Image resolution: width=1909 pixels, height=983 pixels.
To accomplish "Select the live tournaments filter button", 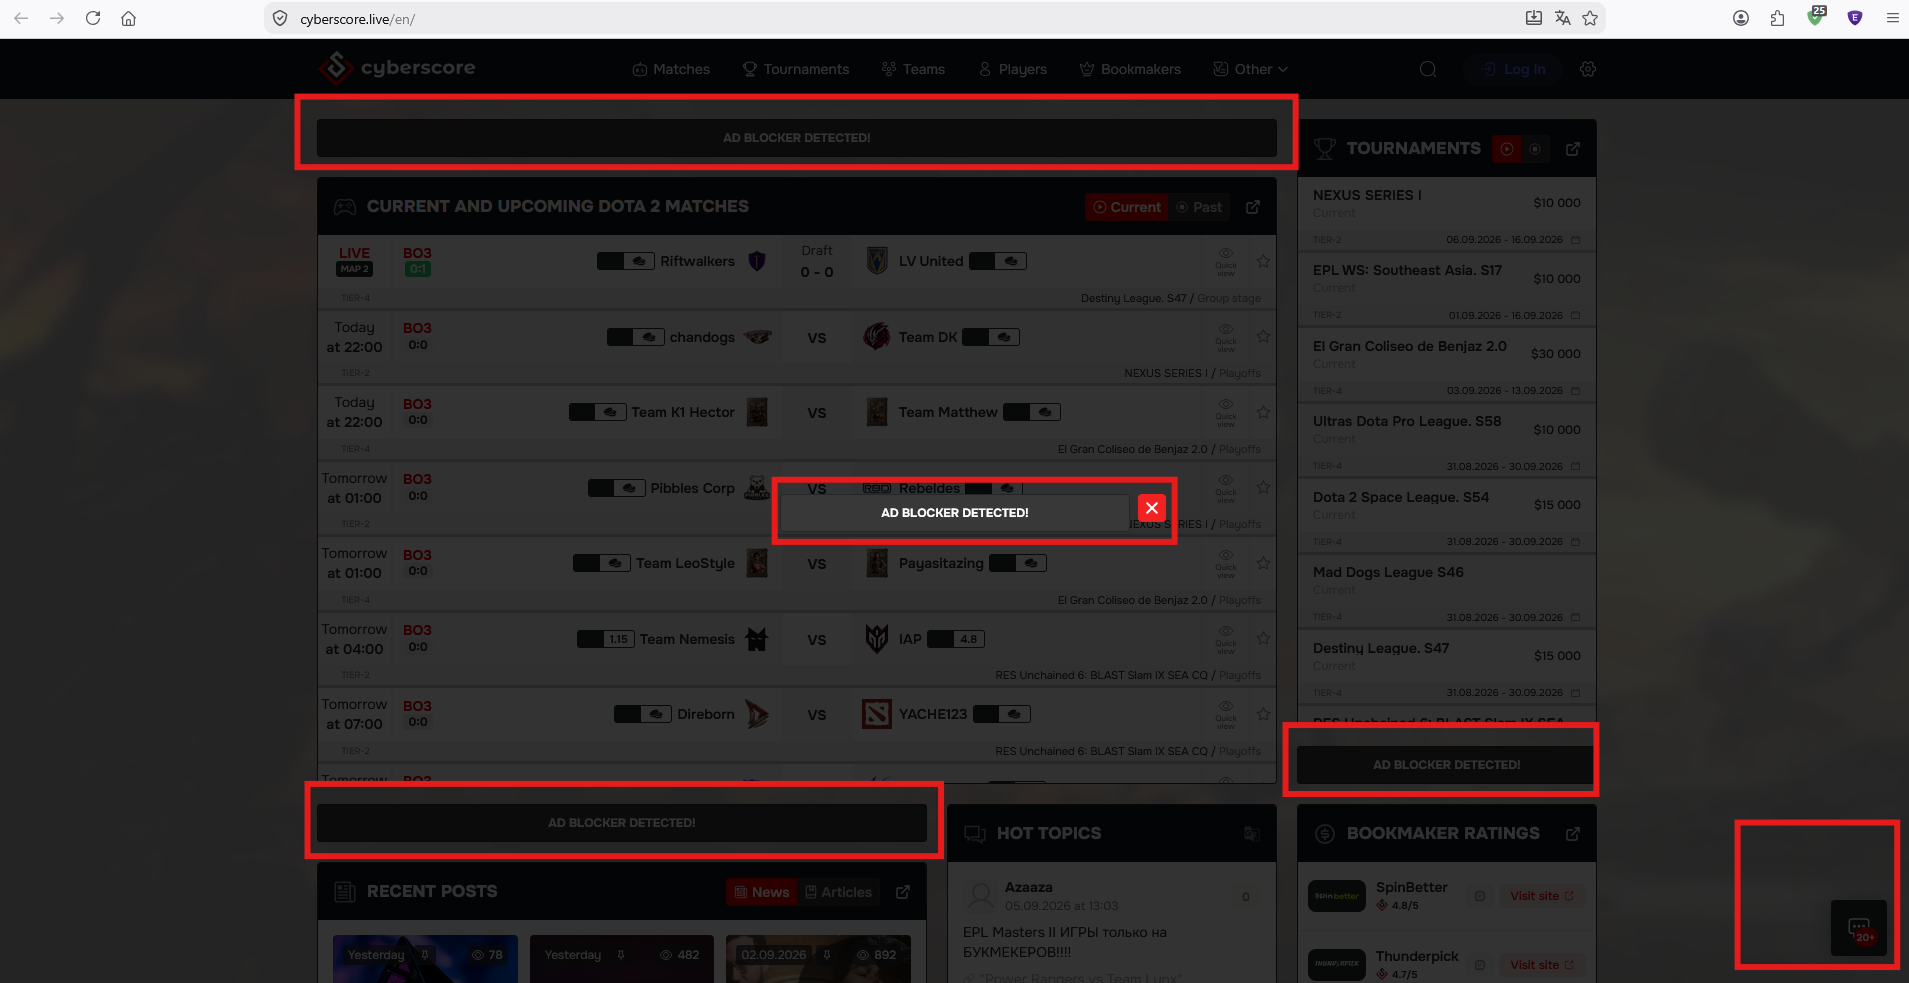I will pos(1506,149).
